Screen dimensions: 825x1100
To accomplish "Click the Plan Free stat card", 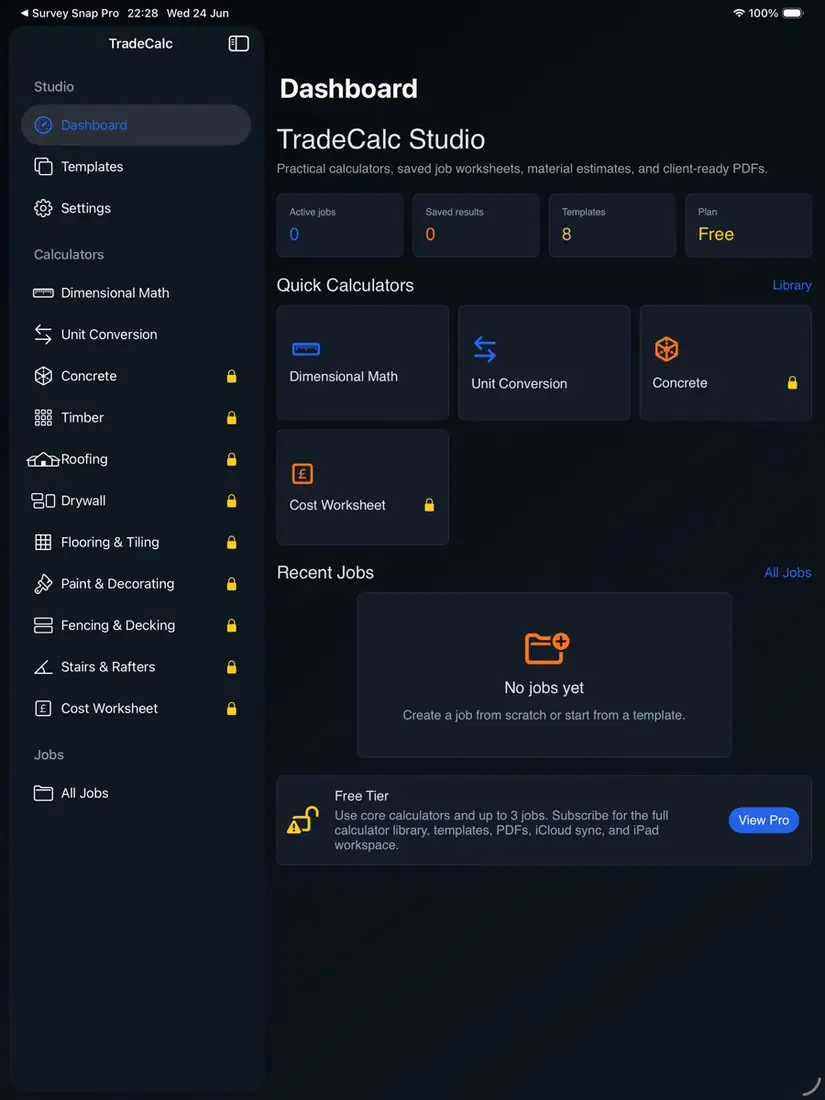I will [749, 225].
